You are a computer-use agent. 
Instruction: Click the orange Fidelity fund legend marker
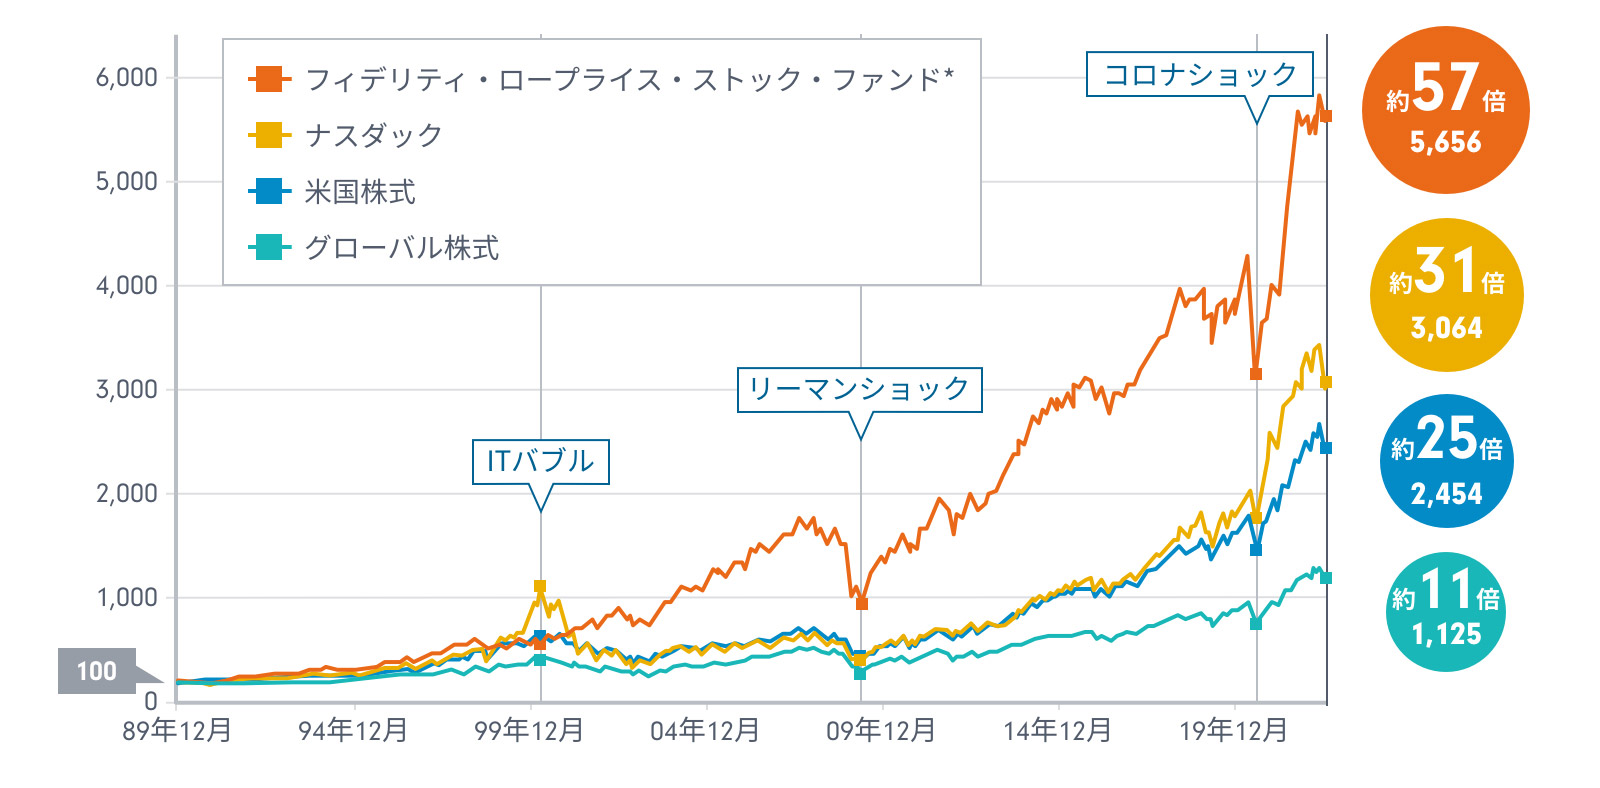click(x=268, y=79)
